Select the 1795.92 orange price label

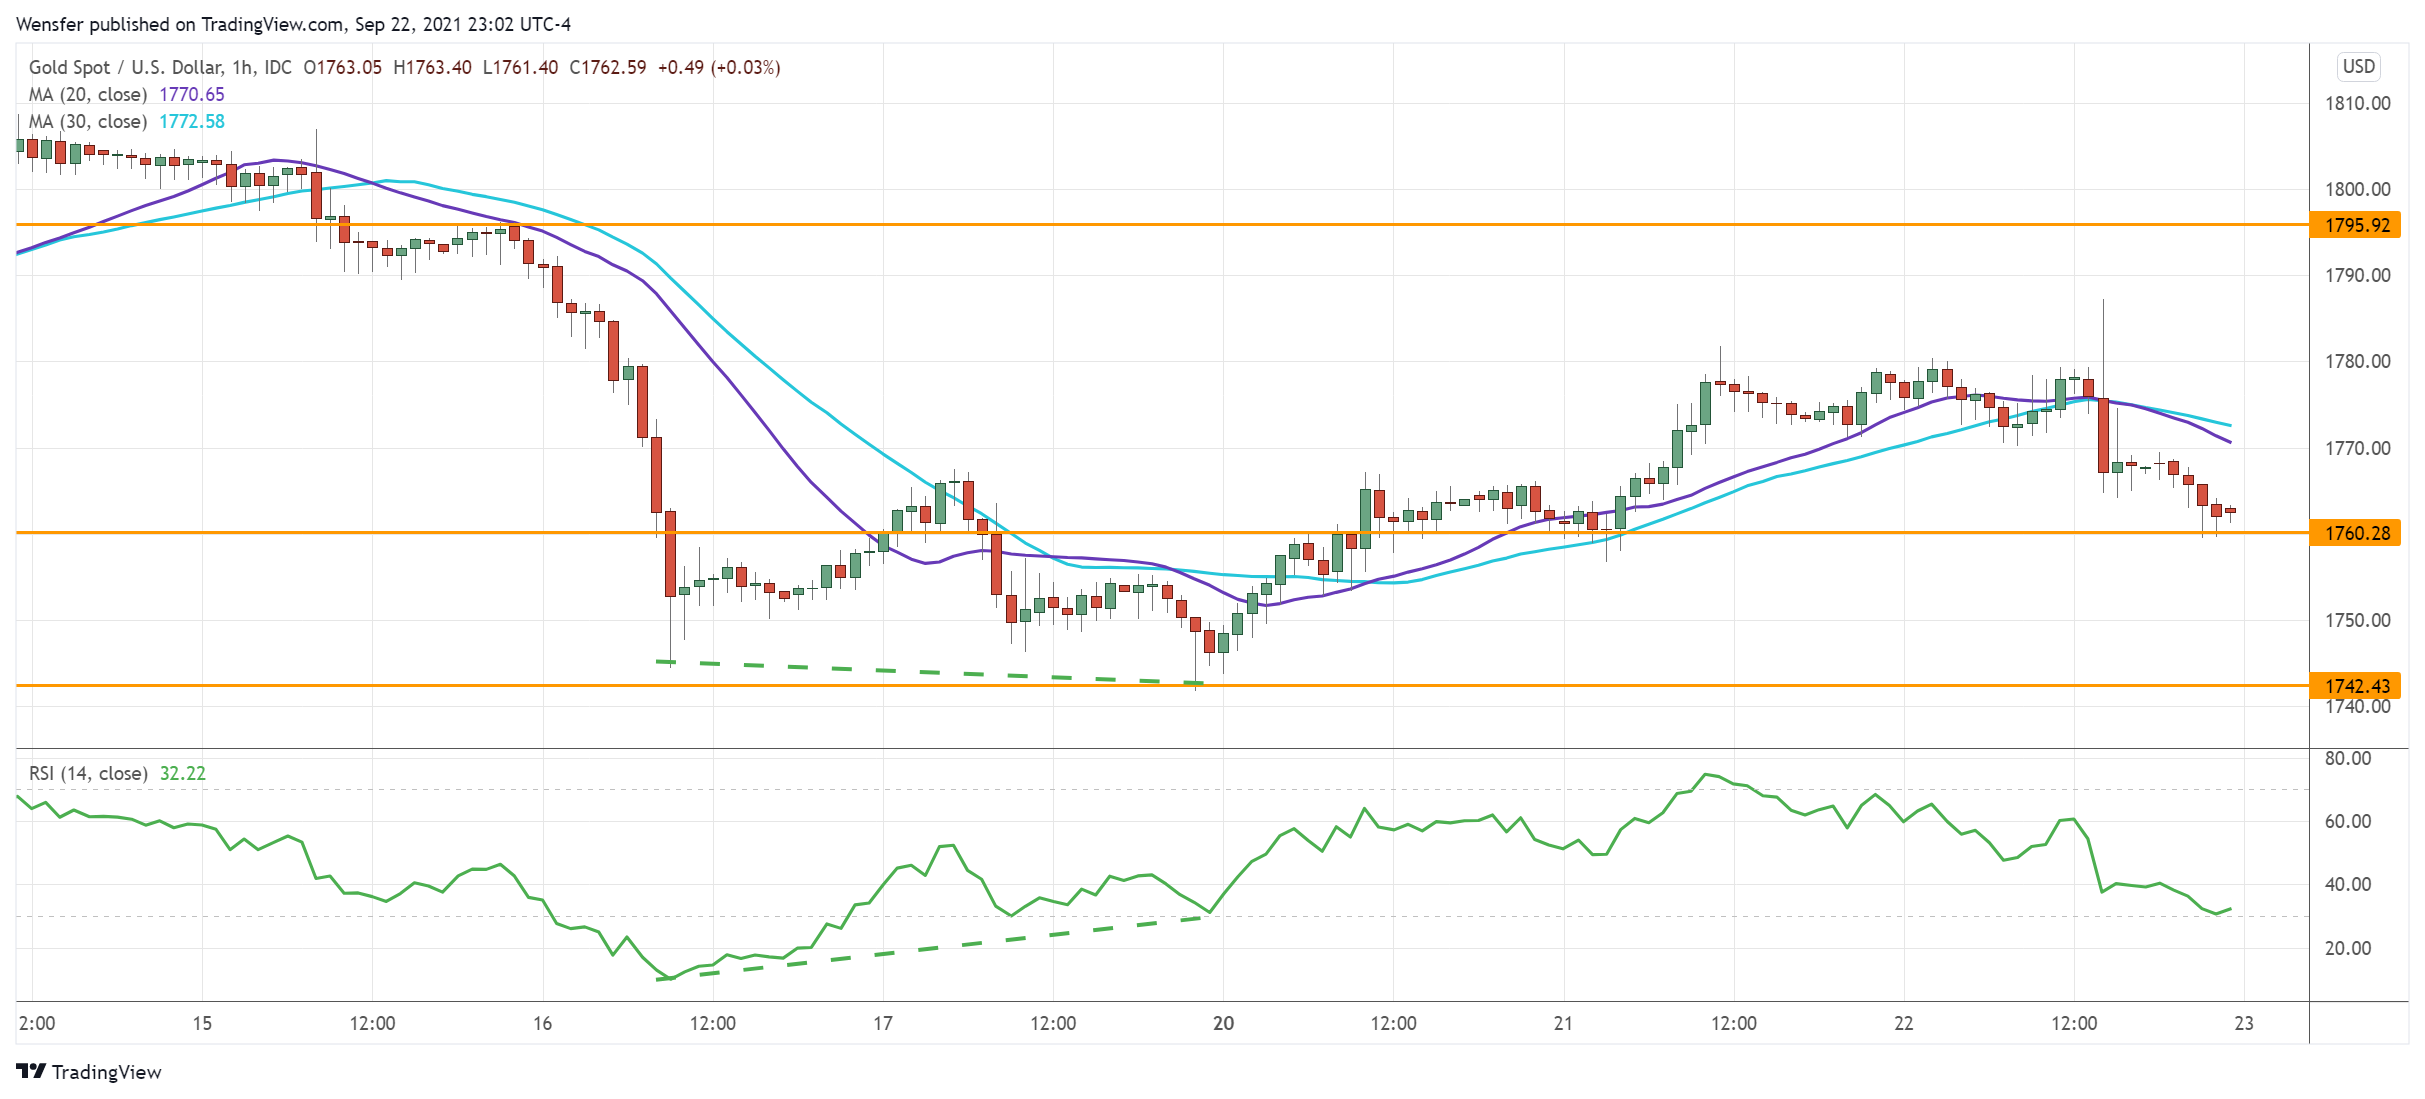[x=2356, y=225]
